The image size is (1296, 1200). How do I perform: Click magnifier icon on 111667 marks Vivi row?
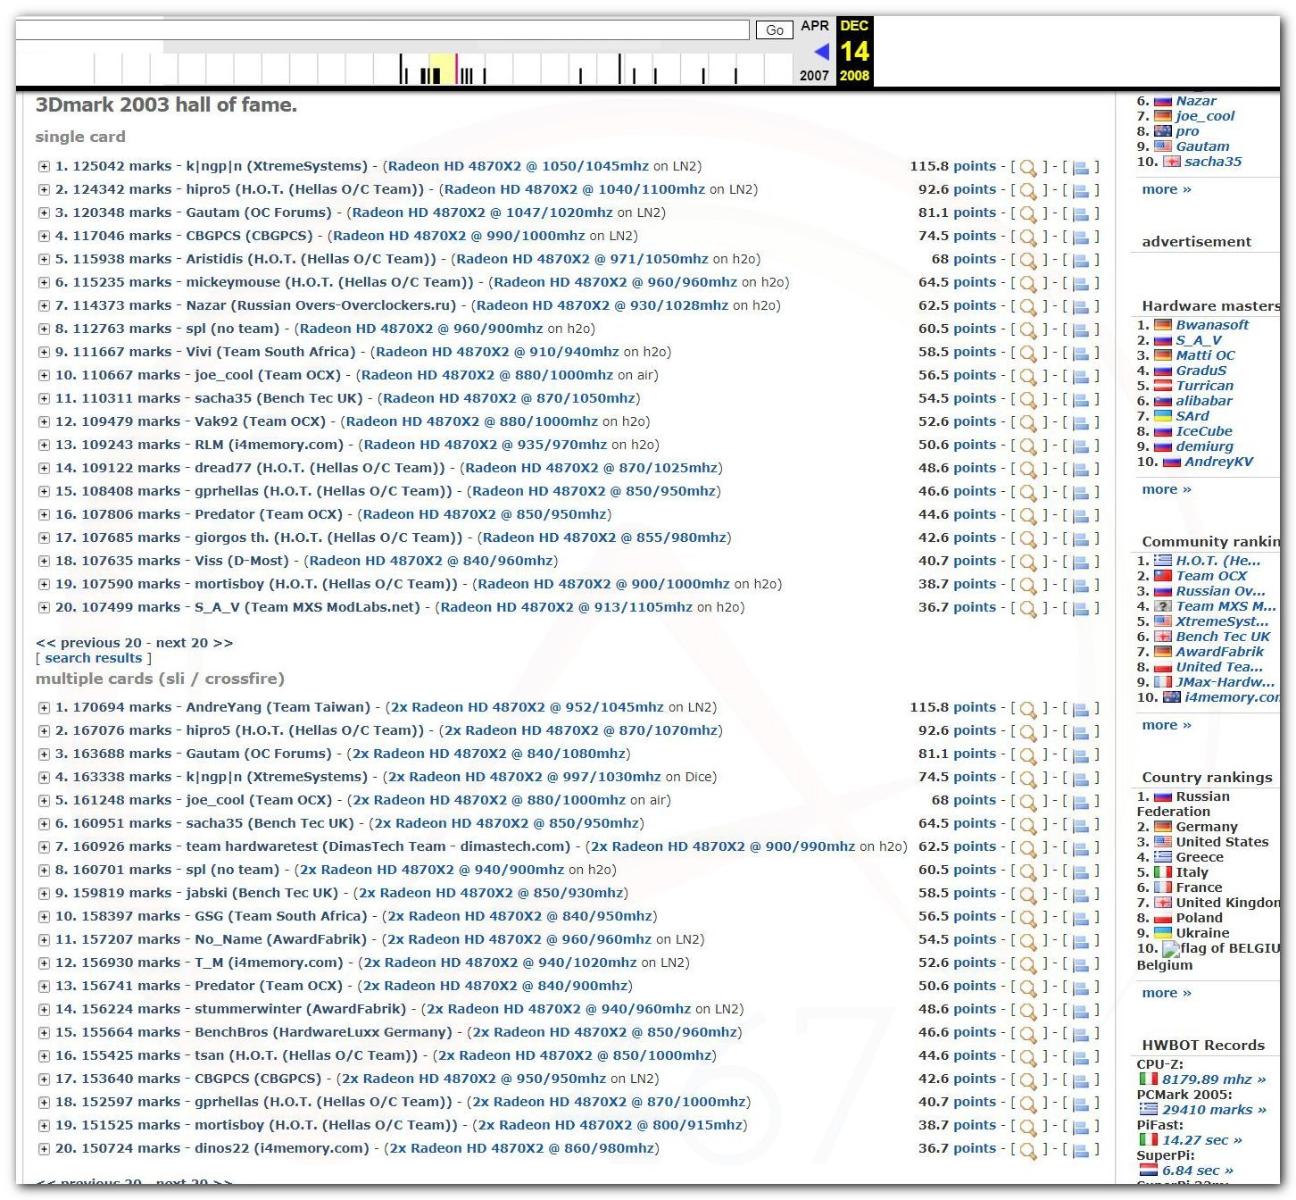1027,353
